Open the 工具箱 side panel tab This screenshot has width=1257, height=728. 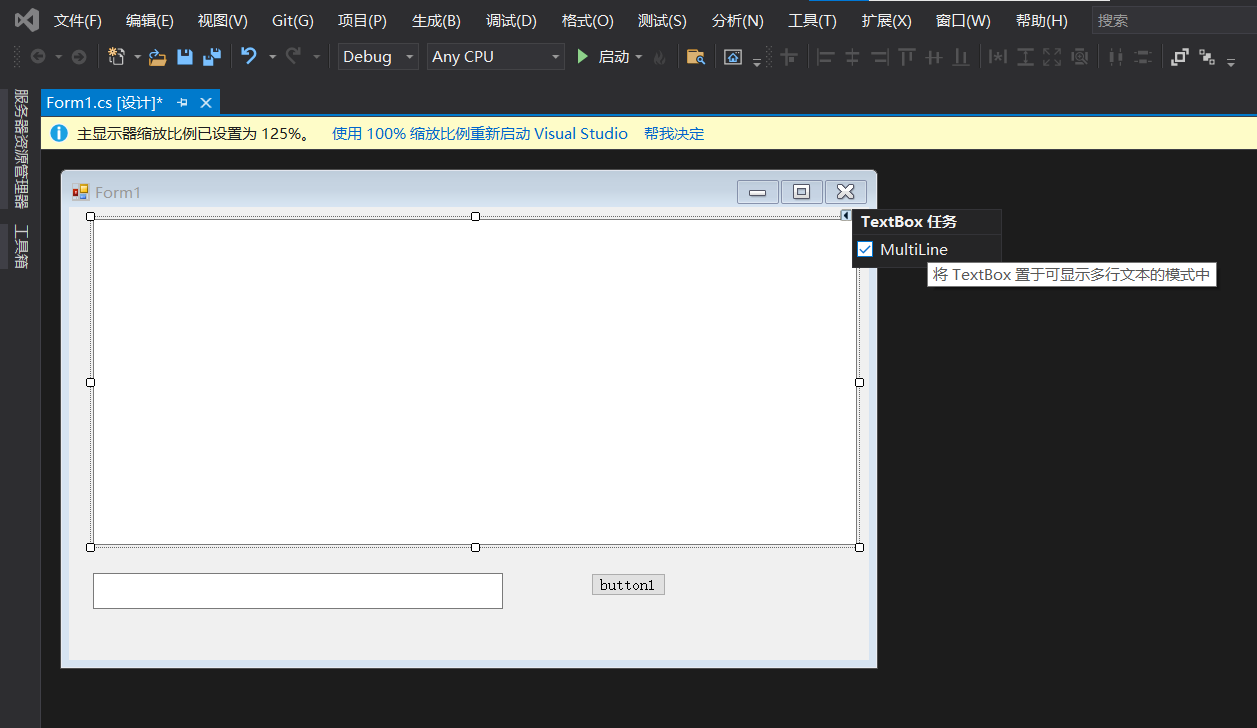(x=20, y=246)
